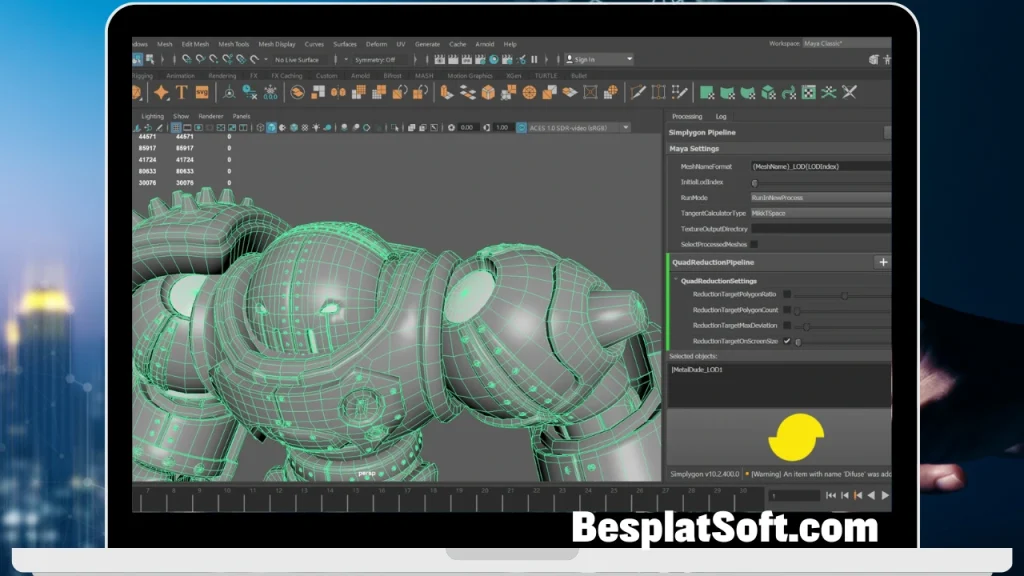Click the plus button on QuadReductionPipeline
Screen dimensions: 1024x576
click(x=883, y=262)
